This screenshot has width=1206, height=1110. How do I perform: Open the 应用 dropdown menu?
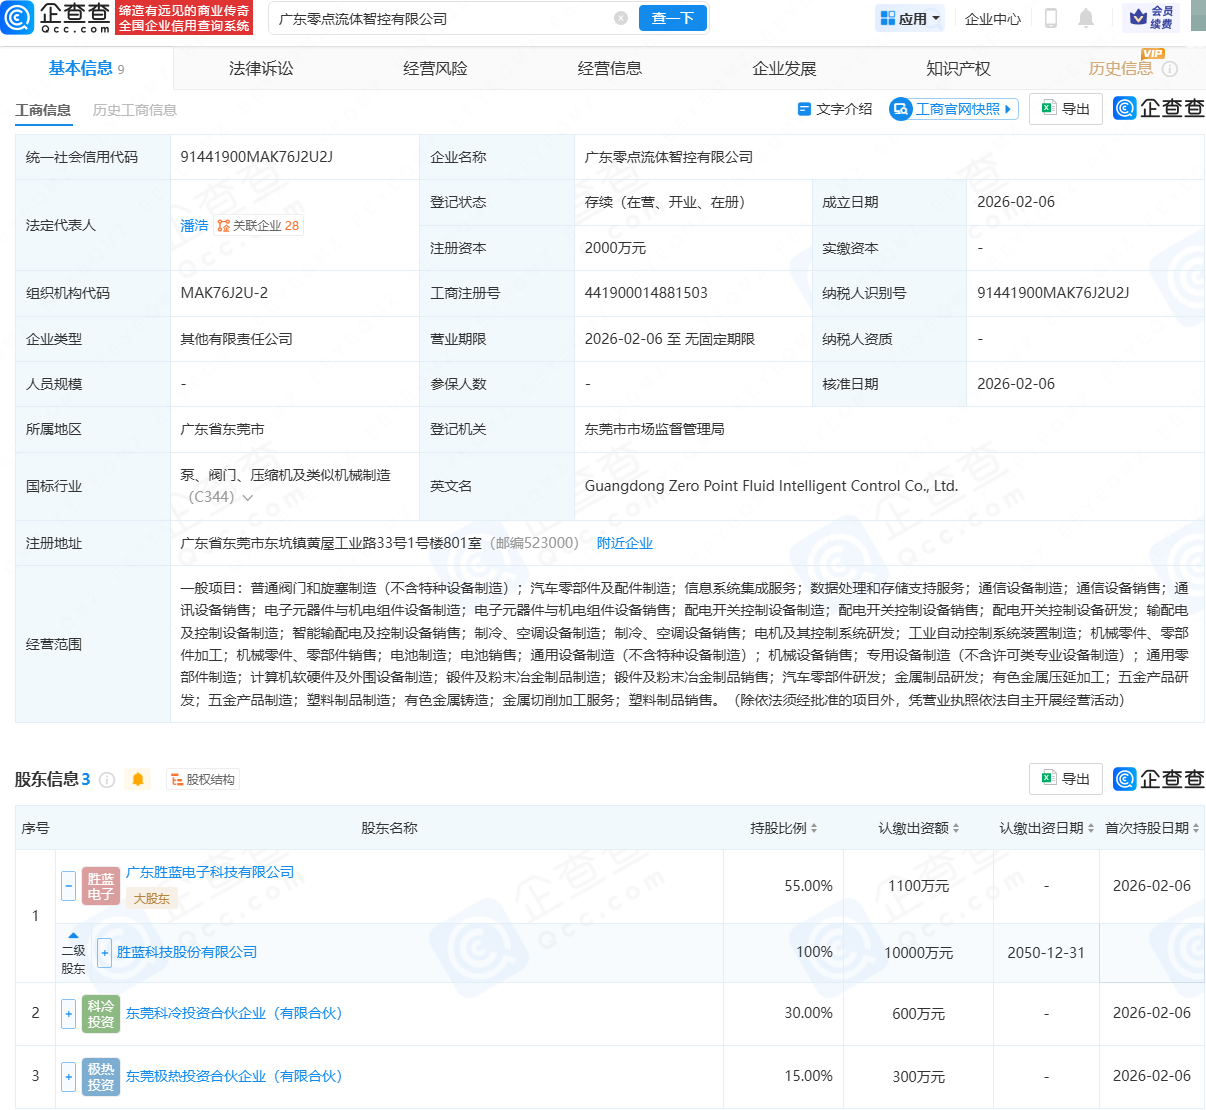coord(910,18)
